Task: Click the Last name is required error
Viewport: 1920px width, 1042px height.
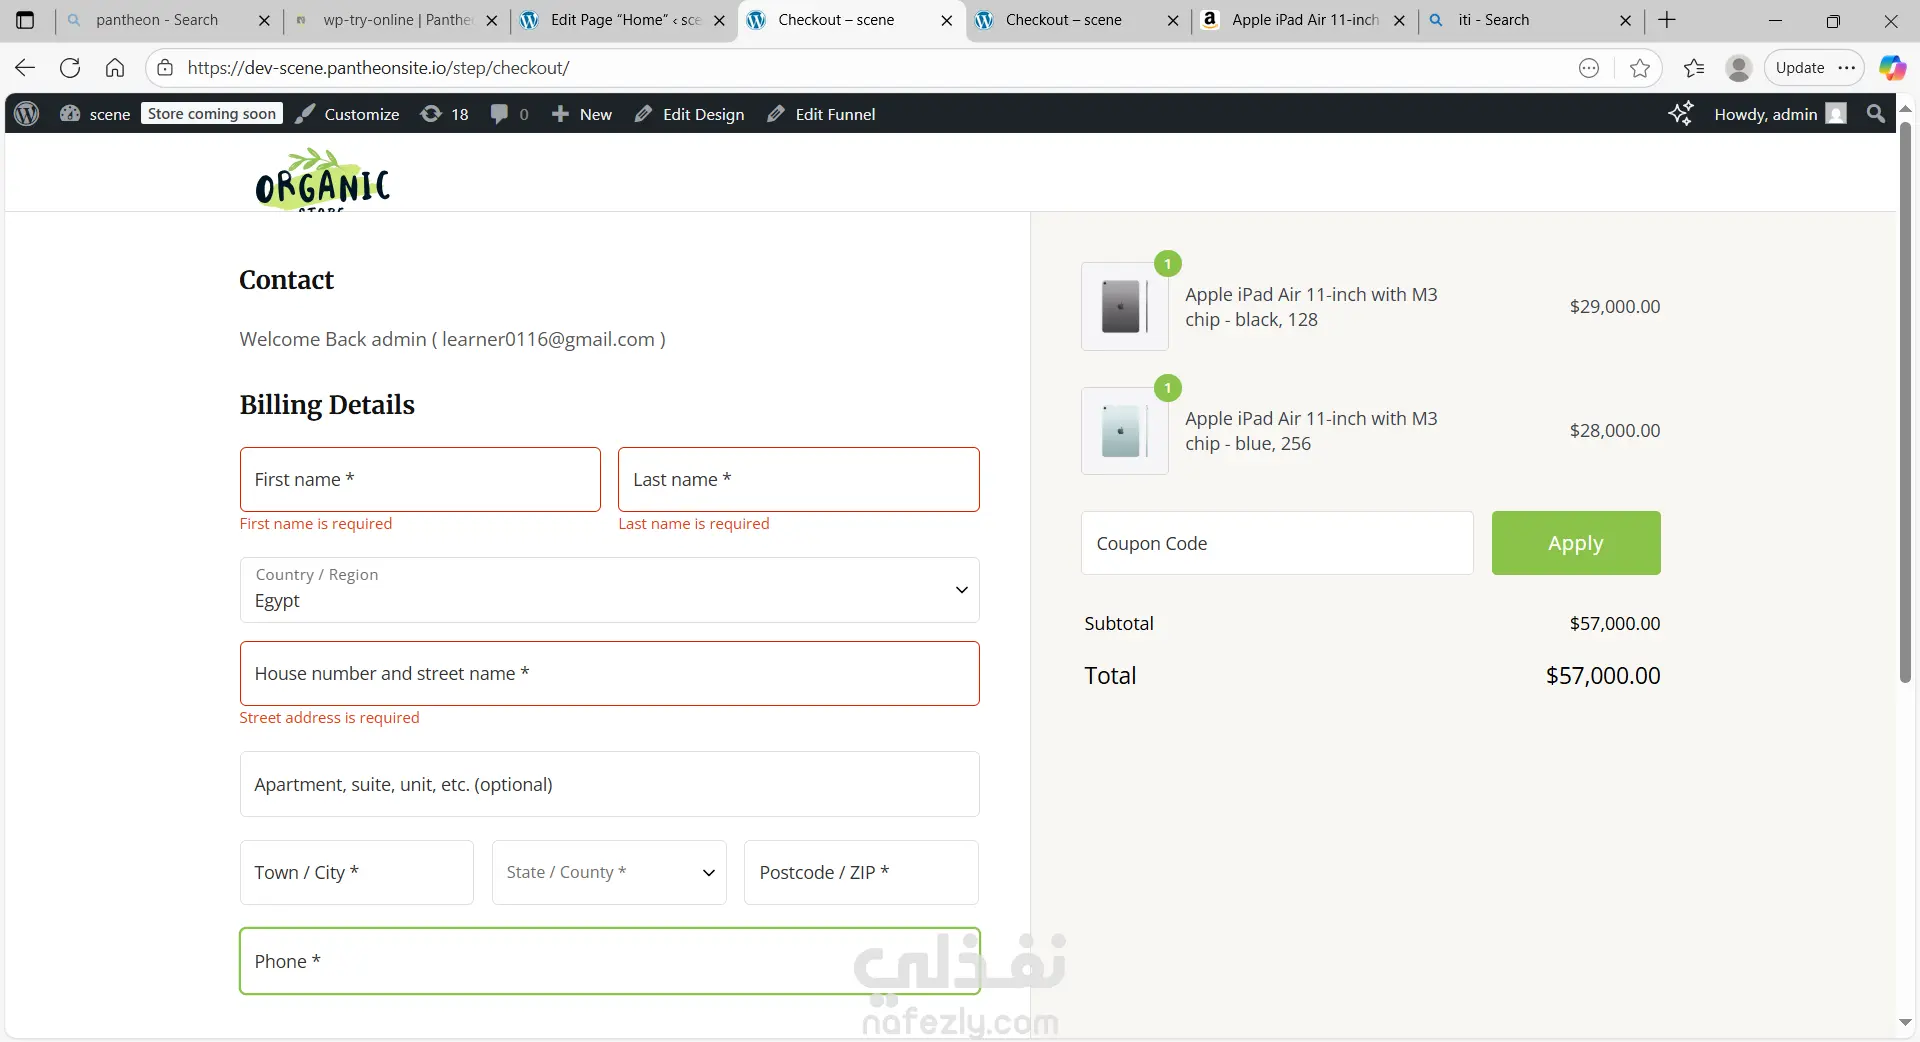Action: coord(694,524)
